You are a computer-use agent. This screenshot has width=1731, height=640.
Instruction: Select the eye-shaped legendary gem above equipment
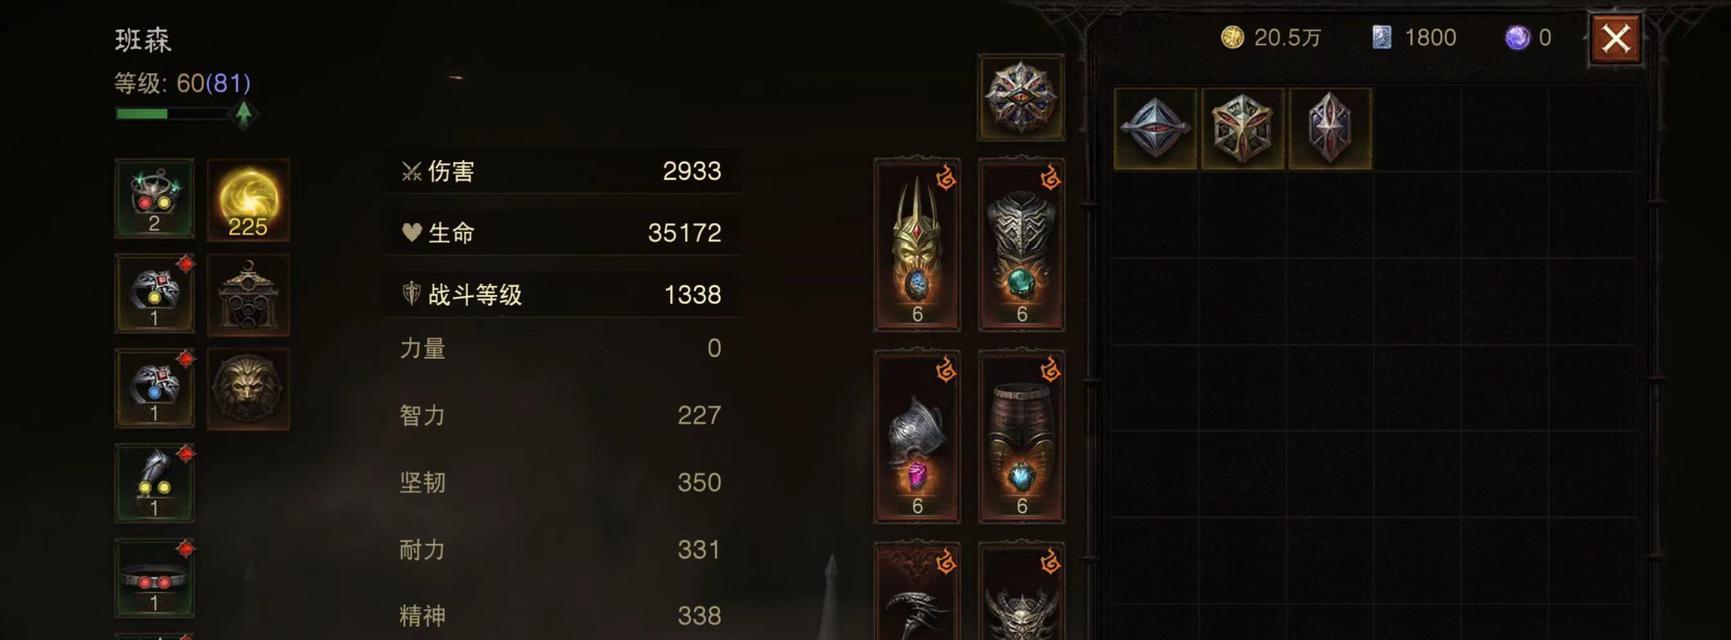coord(1021,97)
